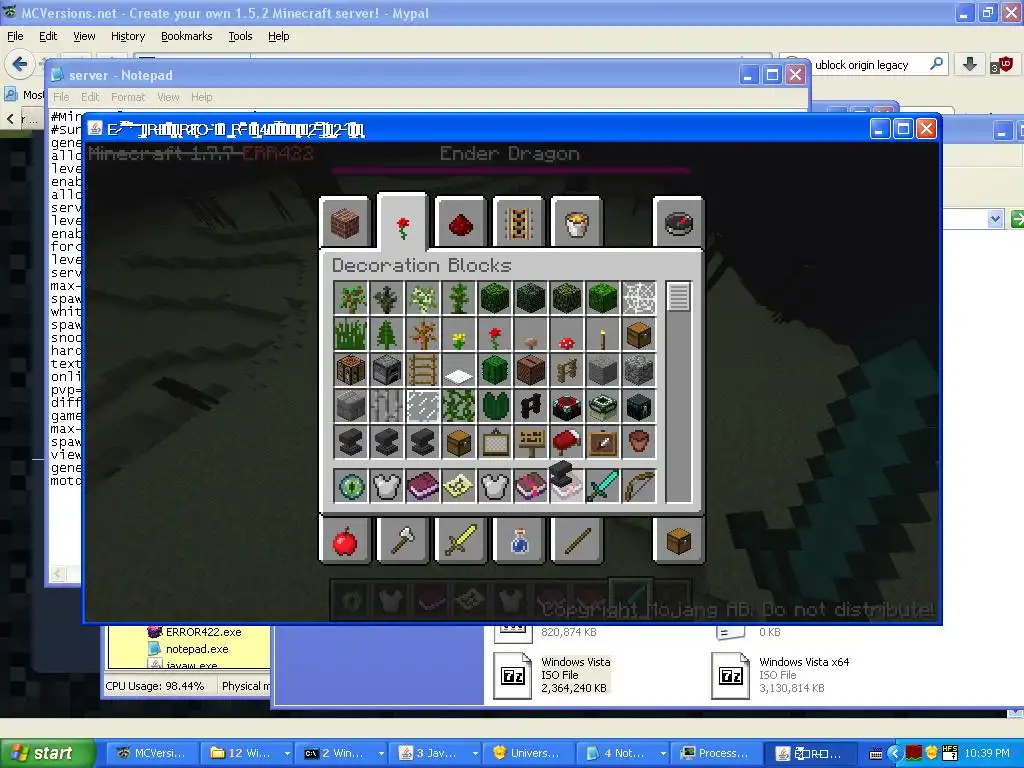This screenshot has width=1024, height=768.
Task: Select the bow in the hotbar
Action: pyautogui.click(x=639, y=487)
